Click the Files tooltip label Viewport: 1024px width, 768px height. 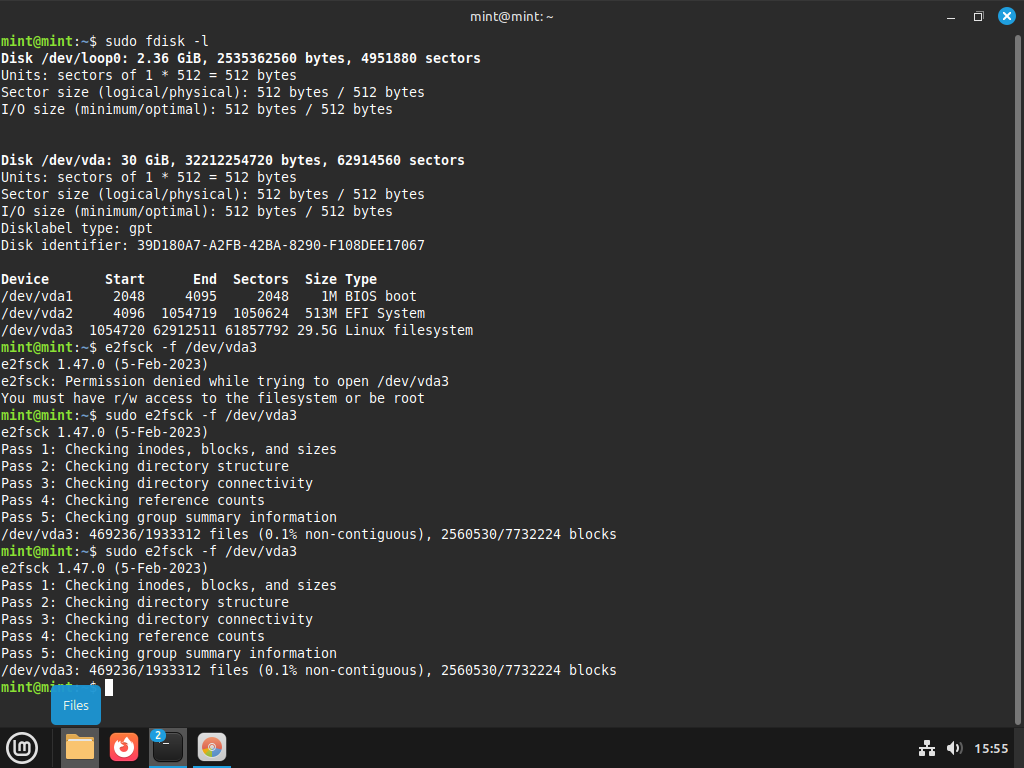coord(76,705)
